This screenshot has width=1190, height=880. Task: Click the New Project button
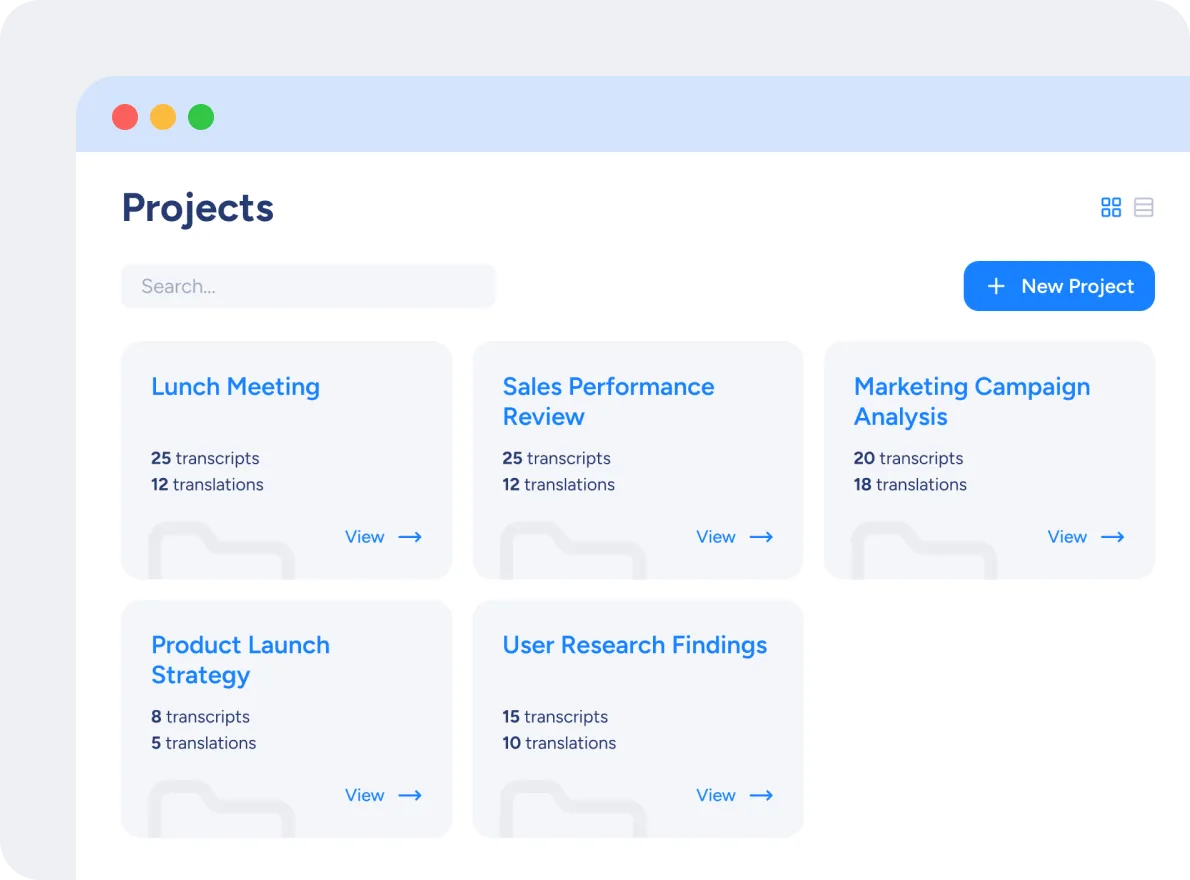click(x=1059, y=286)
